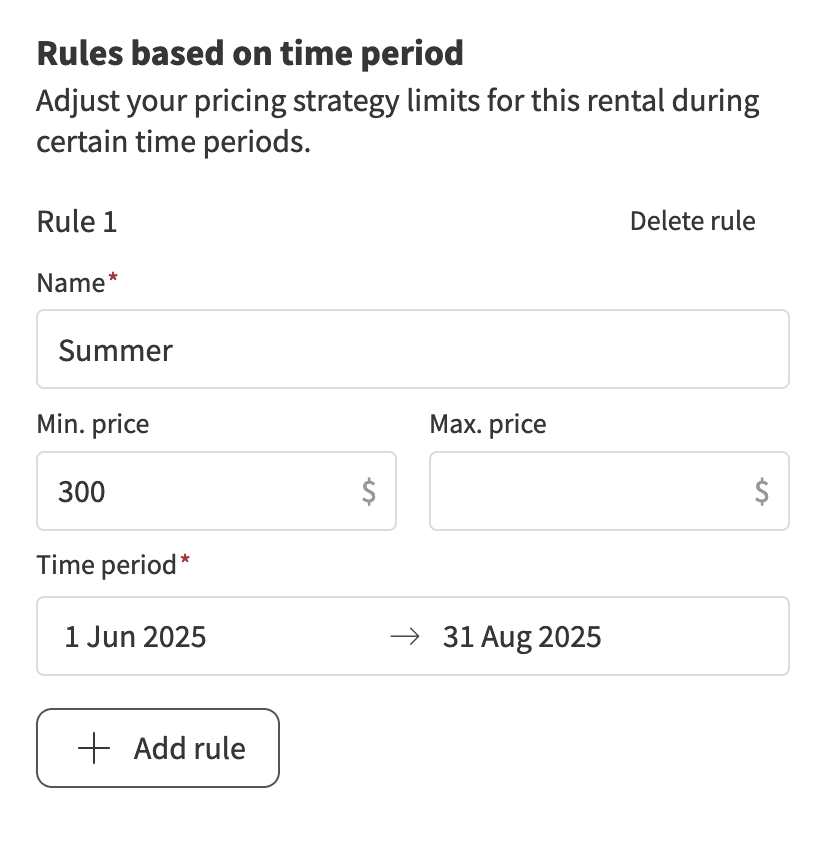832x842 pixels.
Task: Click the dollar icon in Min. price field
Action: [369, 491]
